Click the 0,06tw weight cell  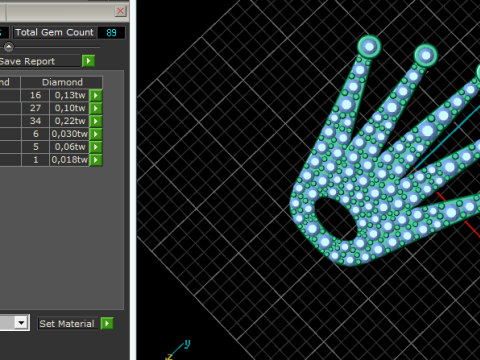click(x=70, y=147)
